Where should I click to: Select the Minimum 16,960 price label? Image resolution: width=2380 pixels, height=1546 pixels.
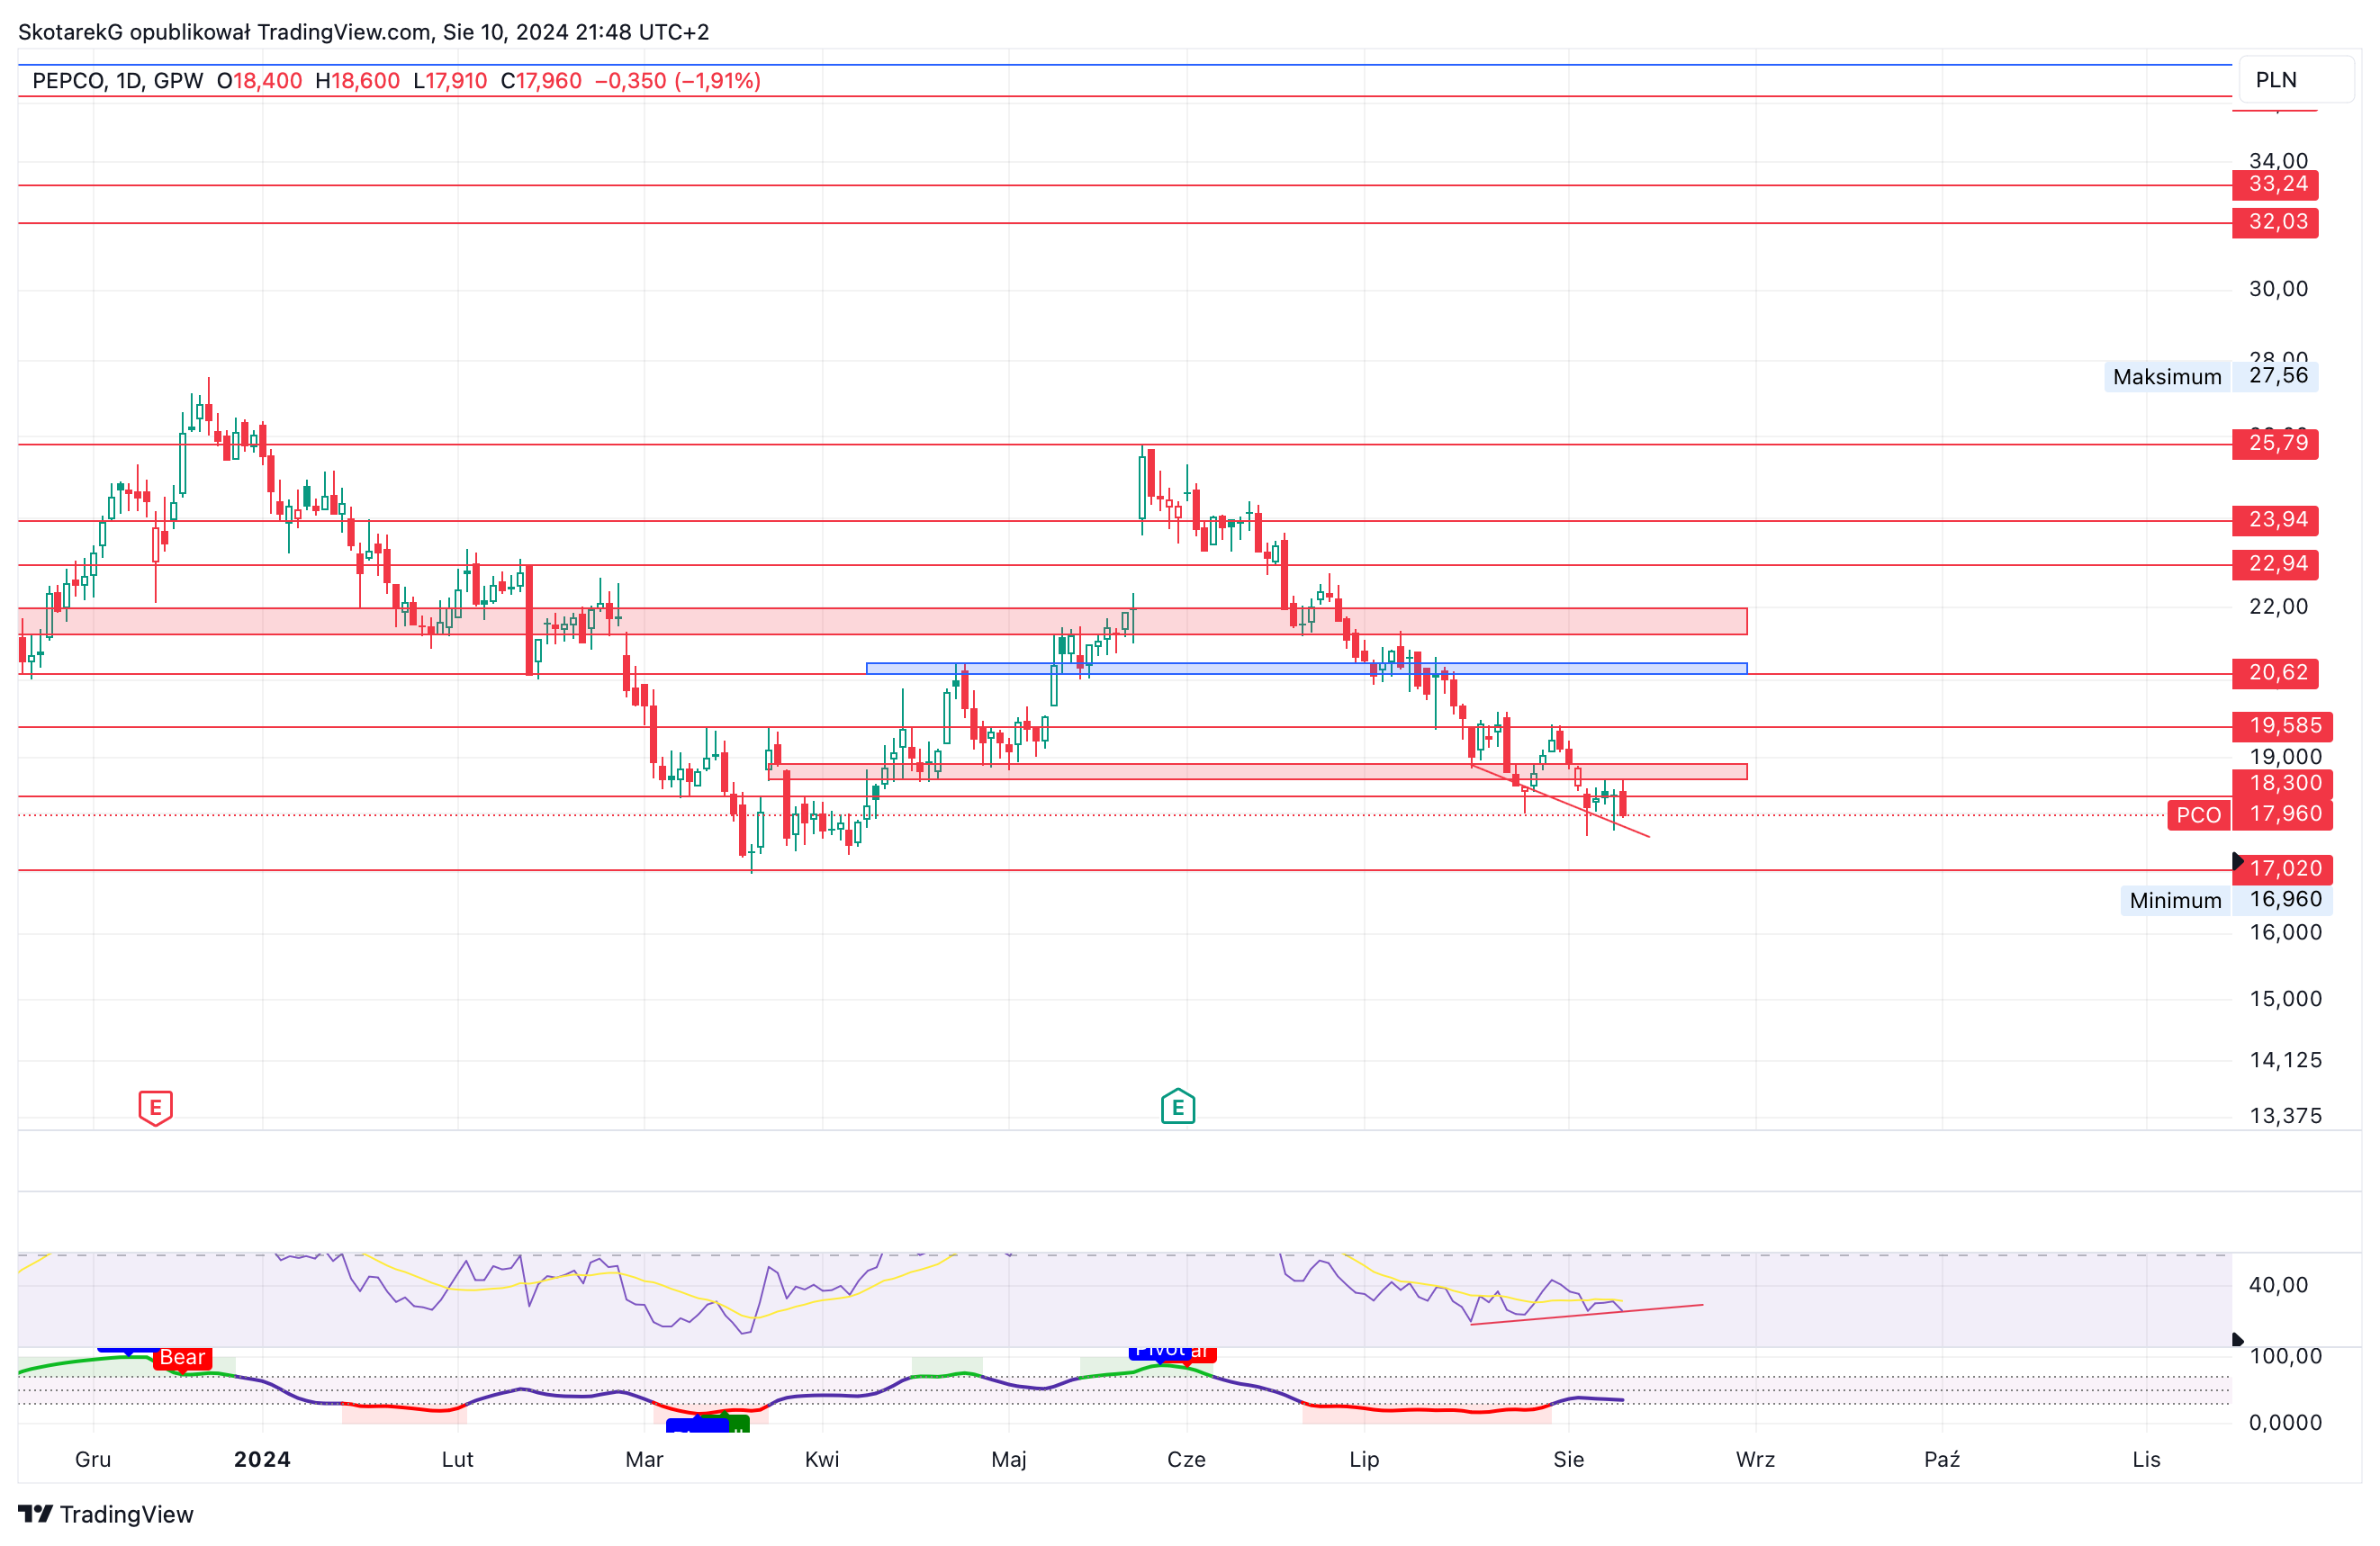coord(2226,900)
